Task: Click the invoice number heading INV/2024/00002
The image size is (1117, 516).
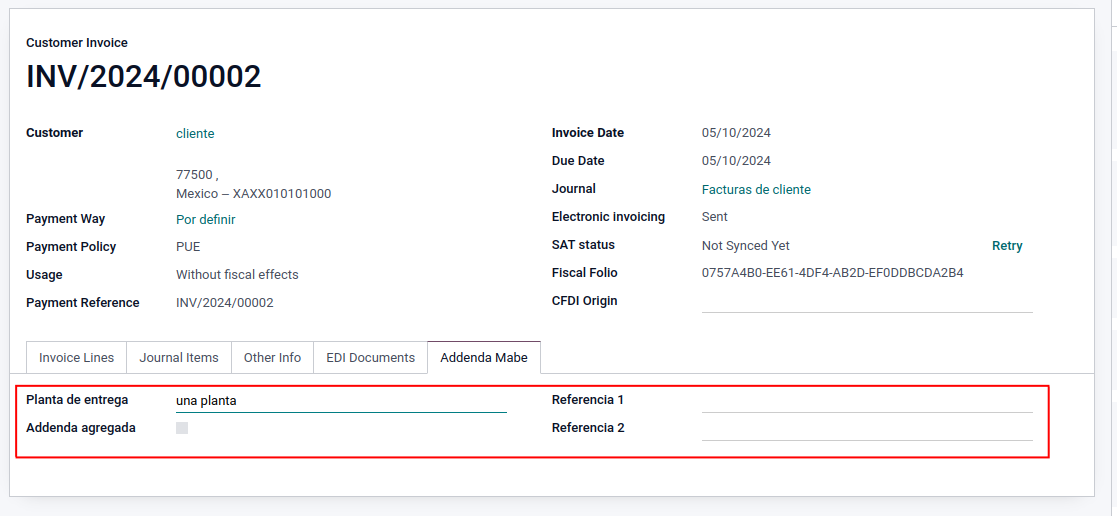Action: pos(144,77)
